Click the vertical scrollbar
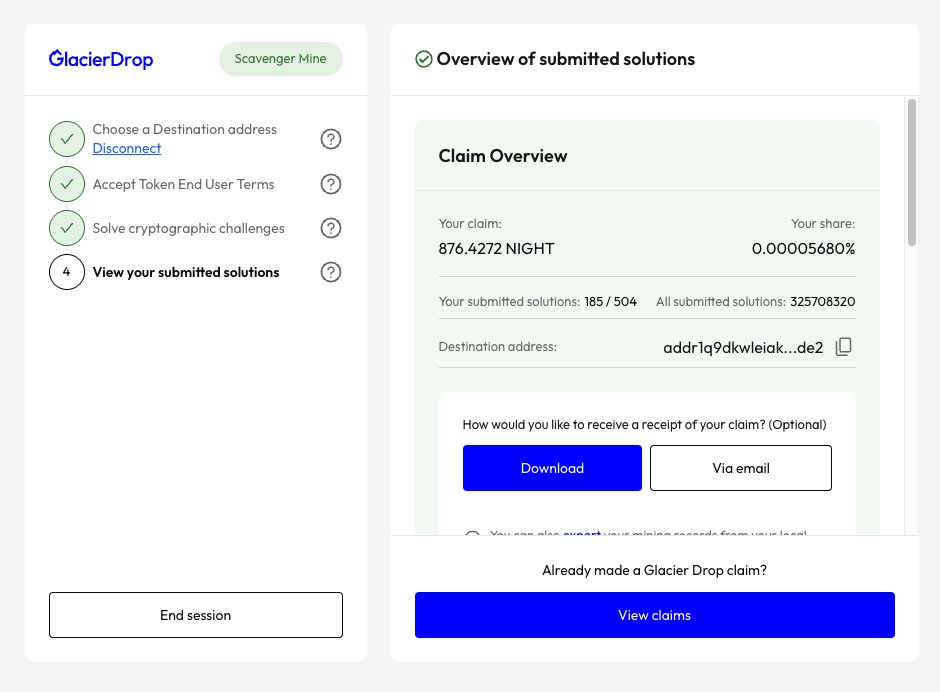The width and height of the screenshot is (940, 692). 911,170
